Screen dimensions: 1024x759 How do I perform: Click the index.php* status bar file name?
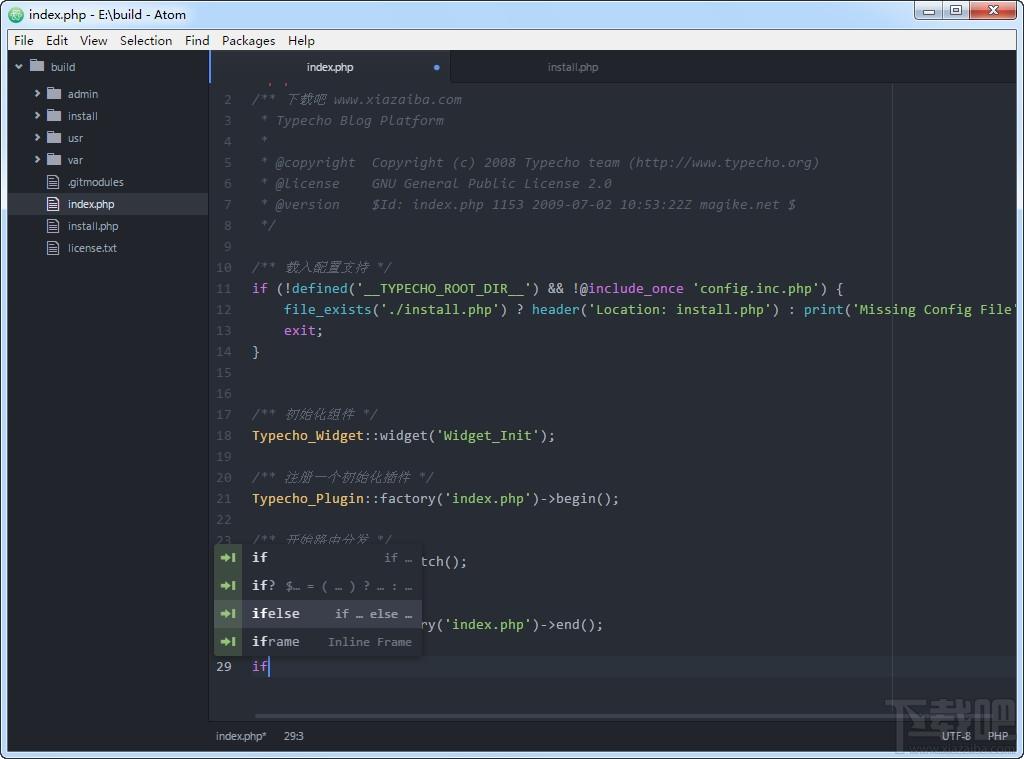pos(241,736)
